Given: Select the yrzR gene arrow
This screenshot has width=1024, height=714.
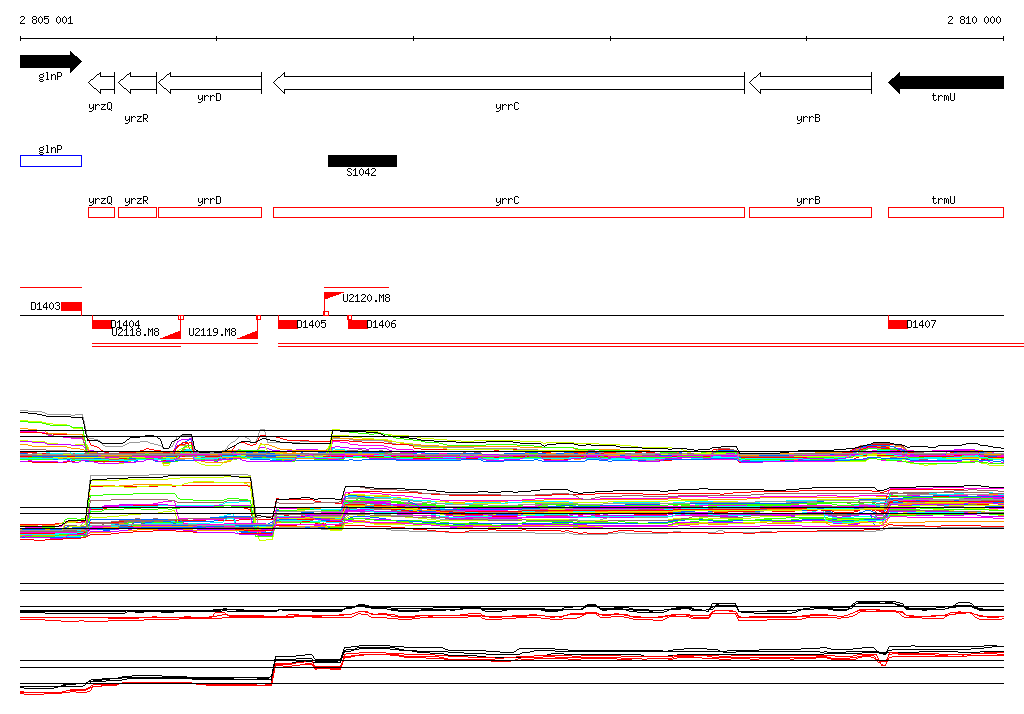Looking at the screenshot, I should [137, 83].
